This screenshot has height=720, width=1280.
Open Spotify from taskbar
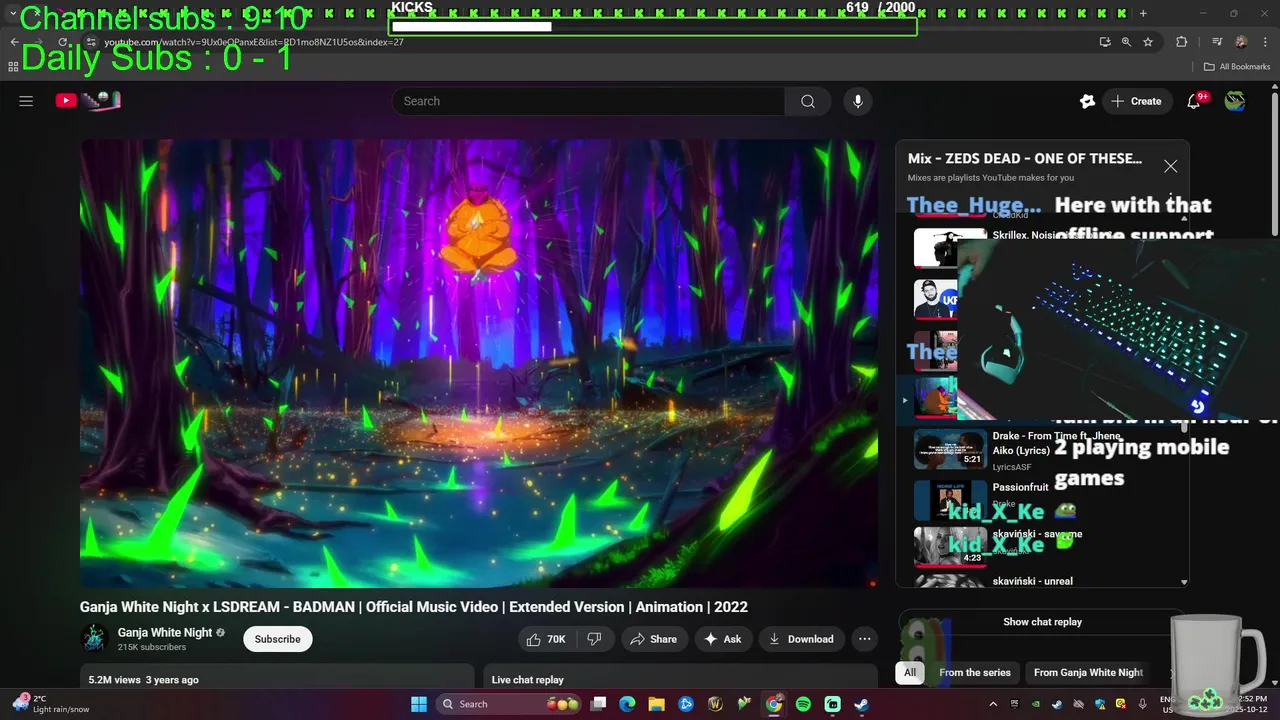pos(803,704)
